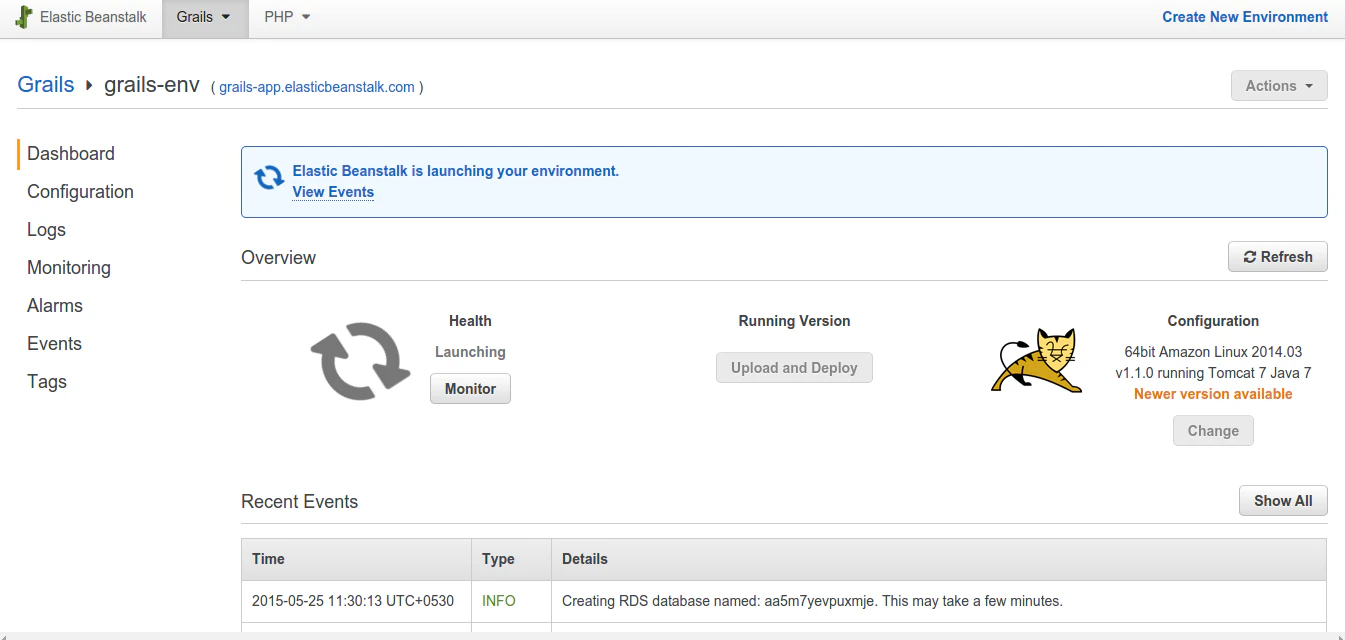Image resolution: width=1345 pixels, height=640 pixels.
Task: Click the View Events link
Action: click(333, 192)
